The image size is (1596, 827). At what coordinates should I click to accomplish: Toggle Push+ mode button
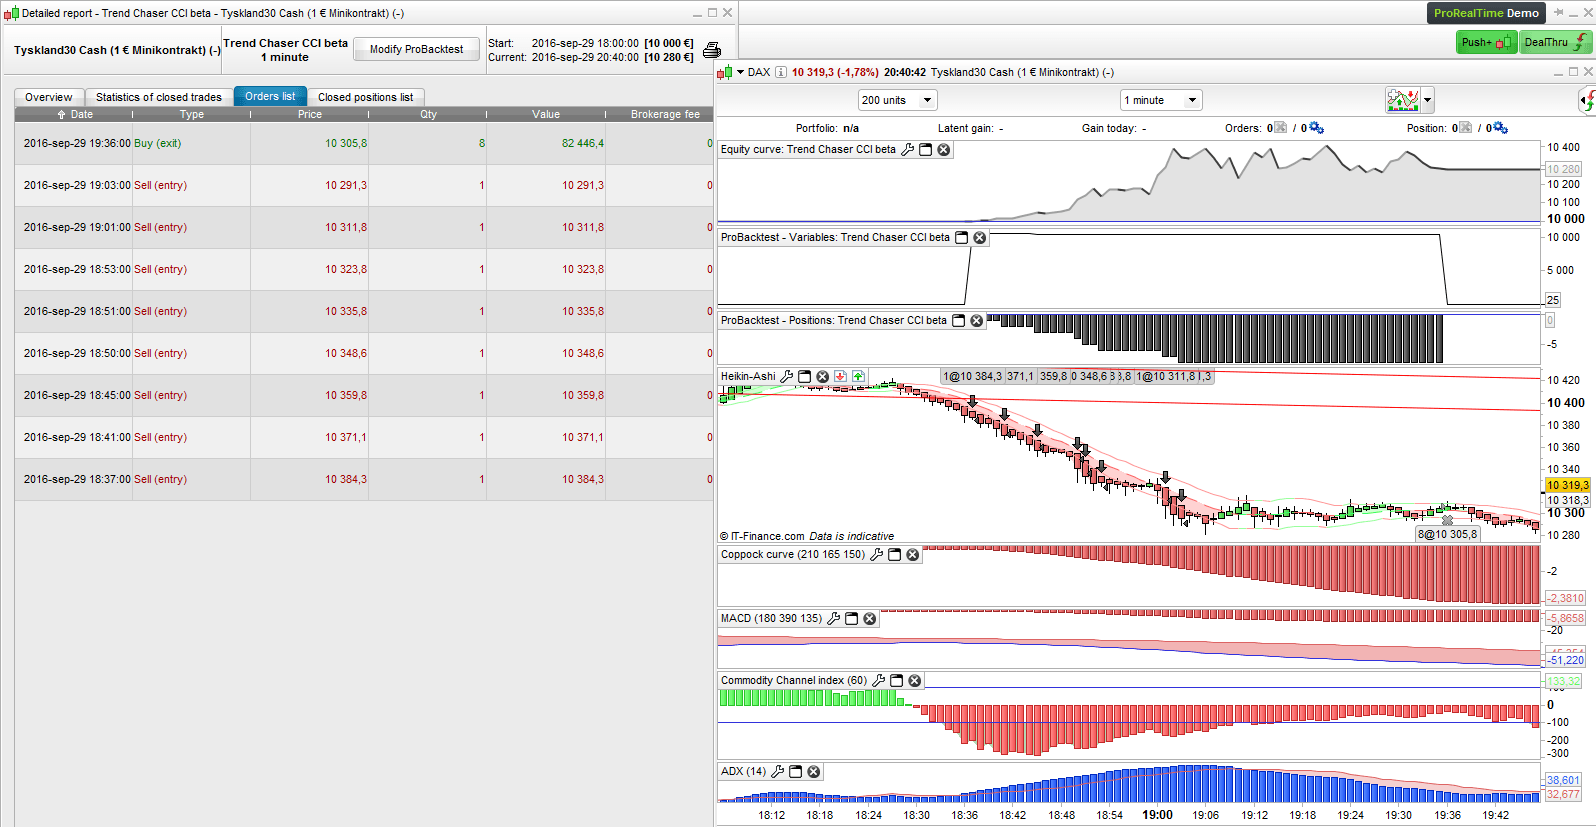(x=1486, y=42)
